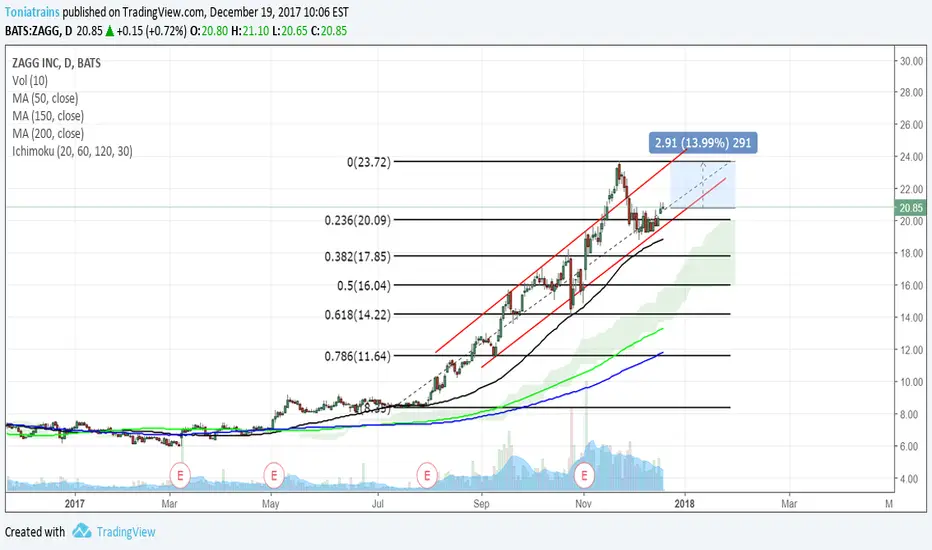Open the TradingView link beside Created with
This screenshot has width=932, height=550.
[126, 532]
